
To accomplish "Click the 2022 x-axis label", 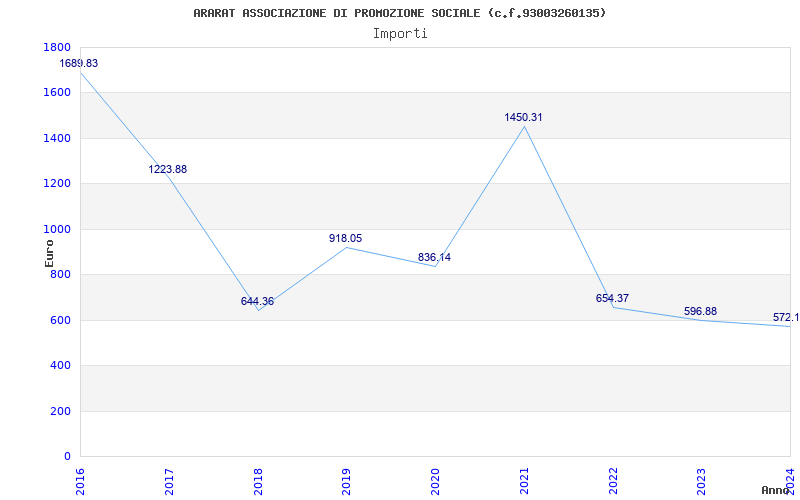I will [614, 481].
